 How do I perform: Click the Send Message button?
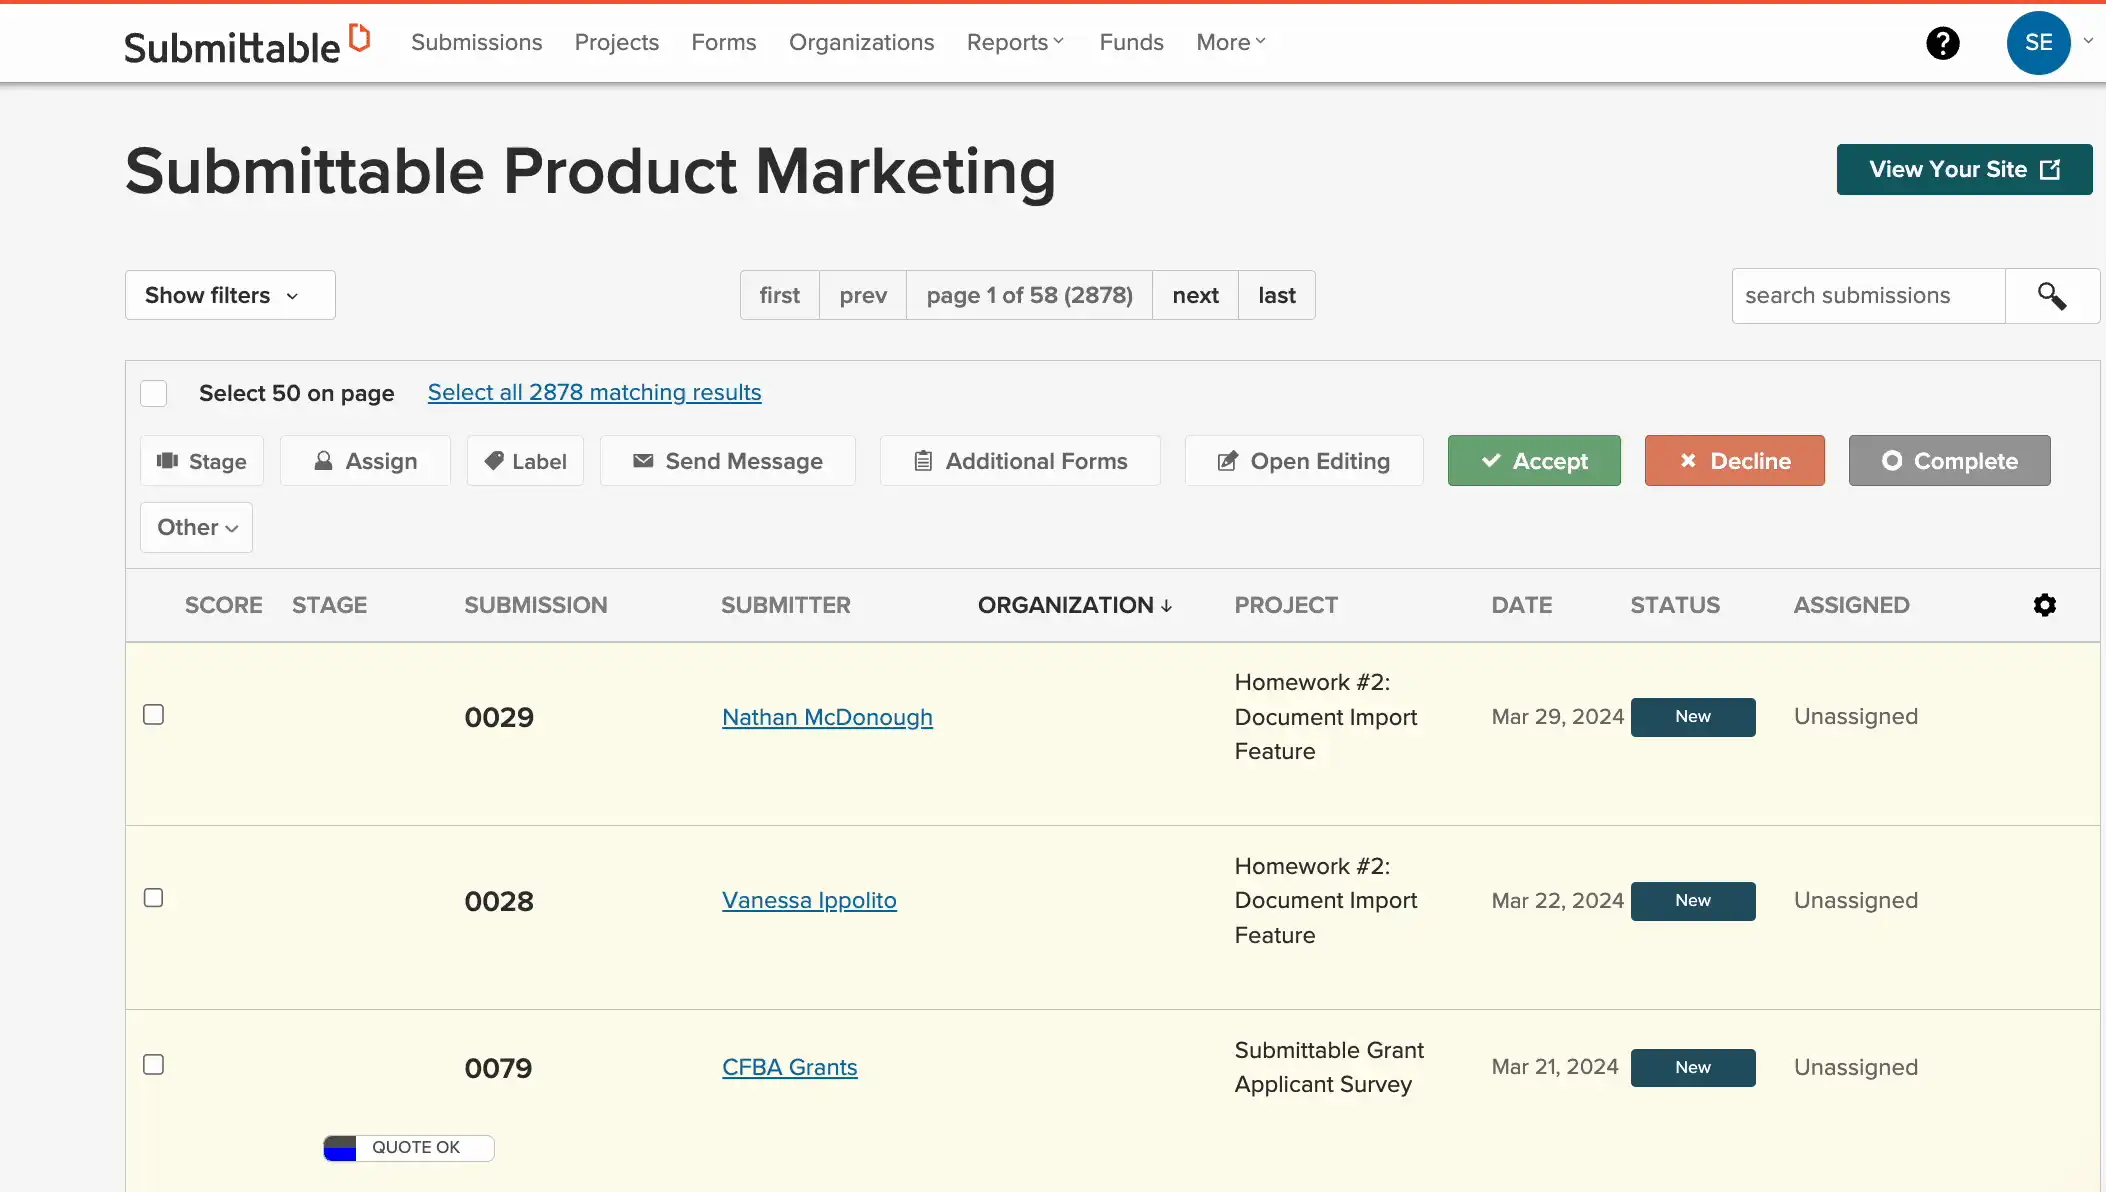click(727, 461)
